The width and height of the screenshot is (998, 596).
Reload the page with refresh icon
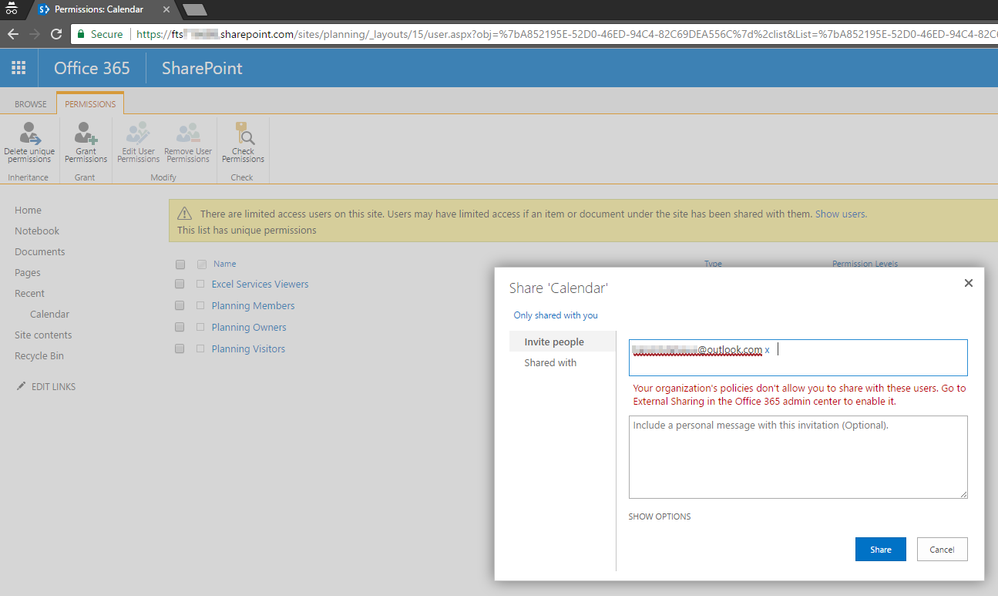point(56,34)
